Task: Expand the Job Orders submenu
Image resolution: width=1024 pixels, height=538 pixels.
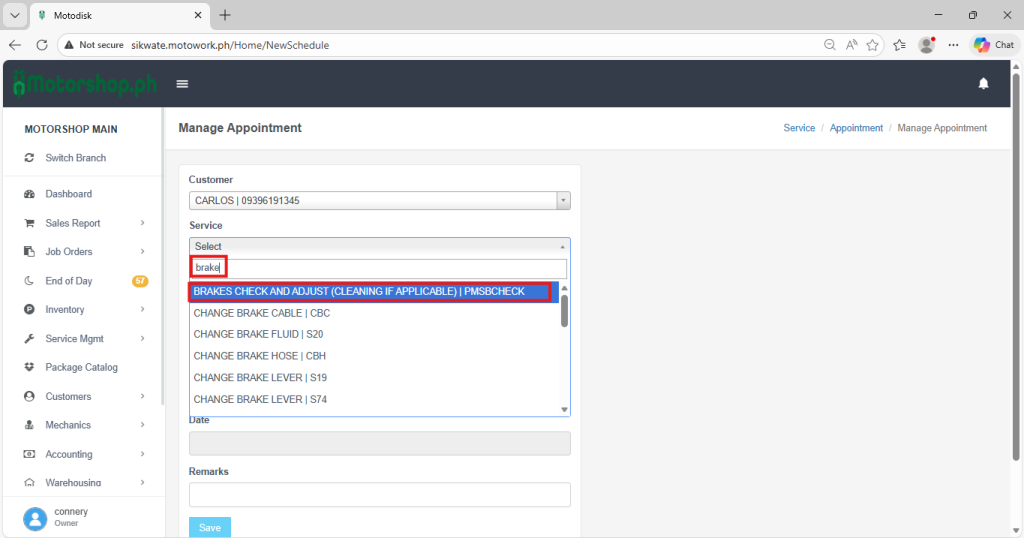Action: [x=143, y=252]
